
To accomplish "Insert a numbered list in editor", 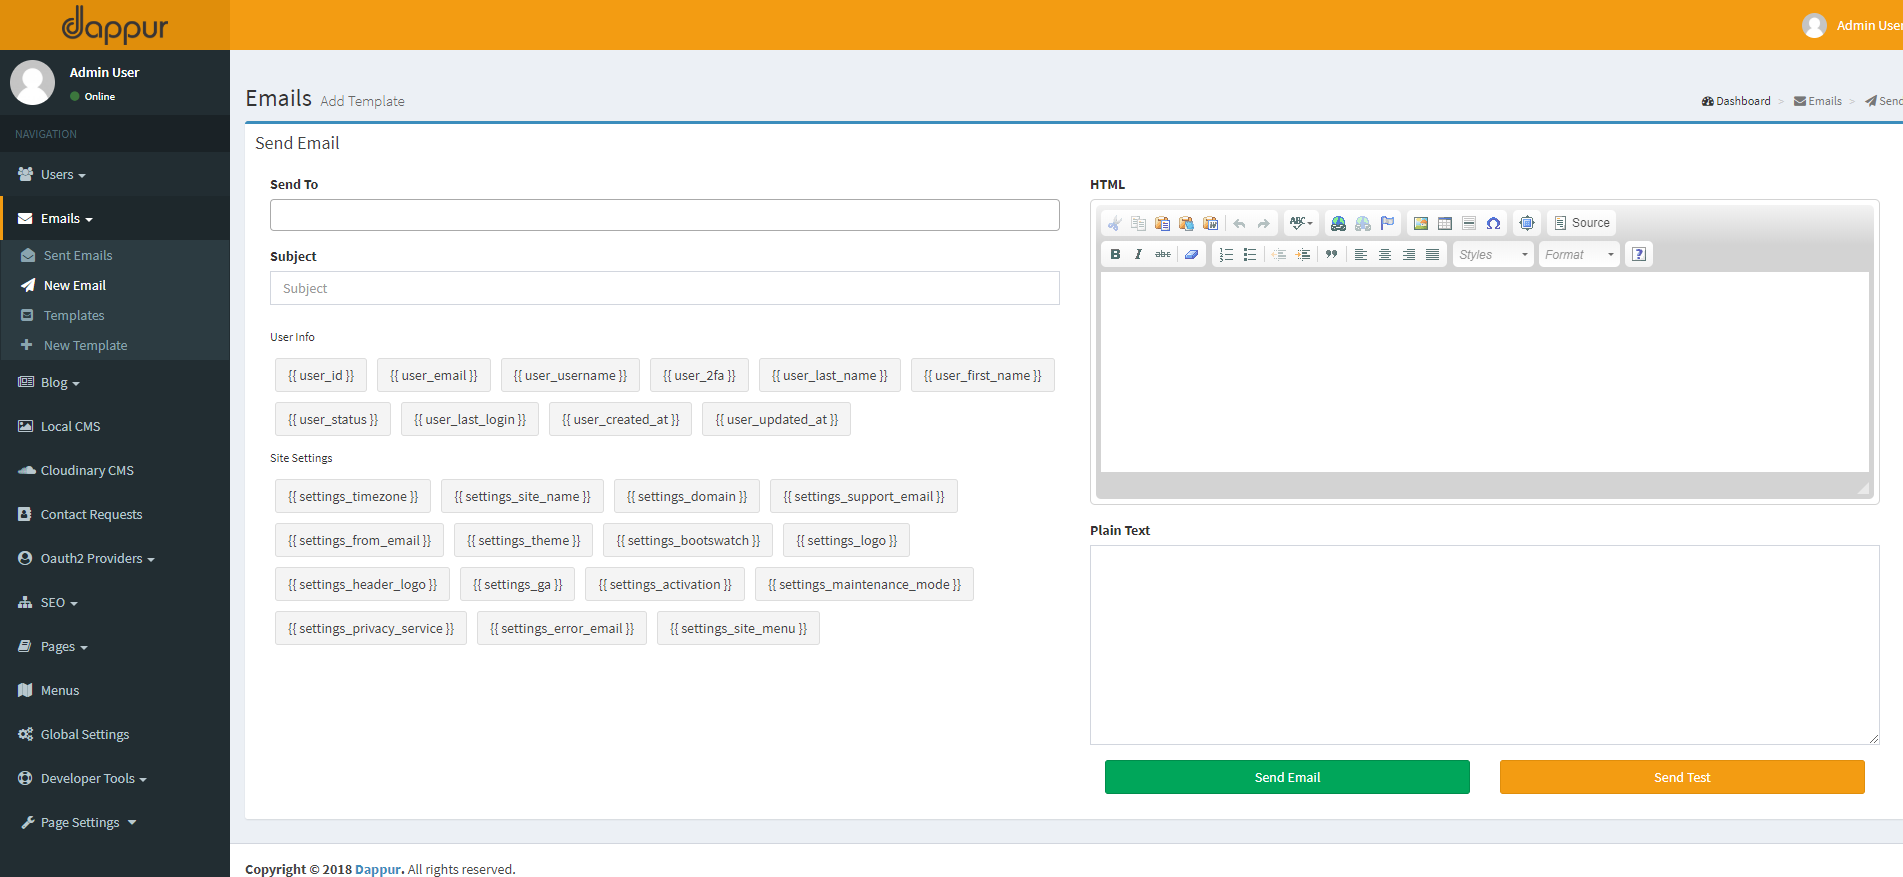I will [x=1226, y=254].
